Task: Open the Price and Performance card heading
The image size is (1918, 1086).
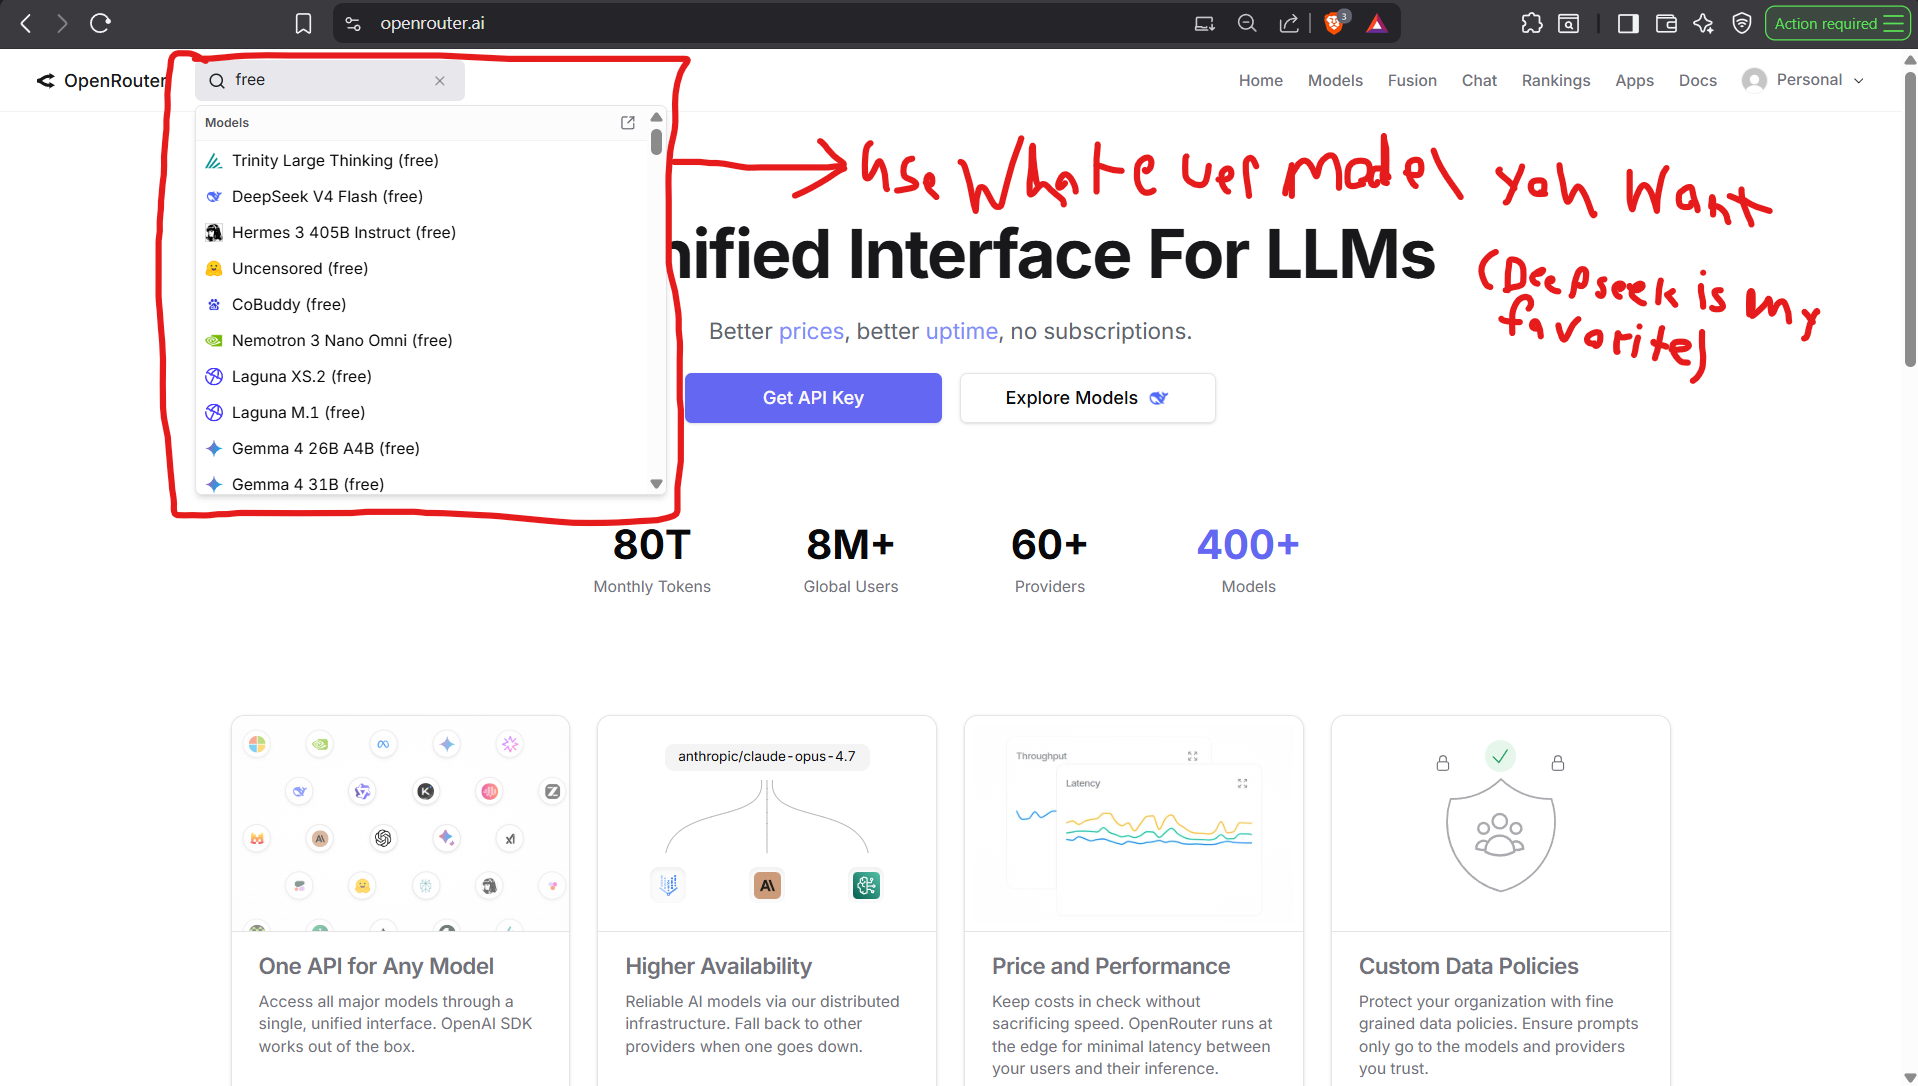Action: (1110, 966)
